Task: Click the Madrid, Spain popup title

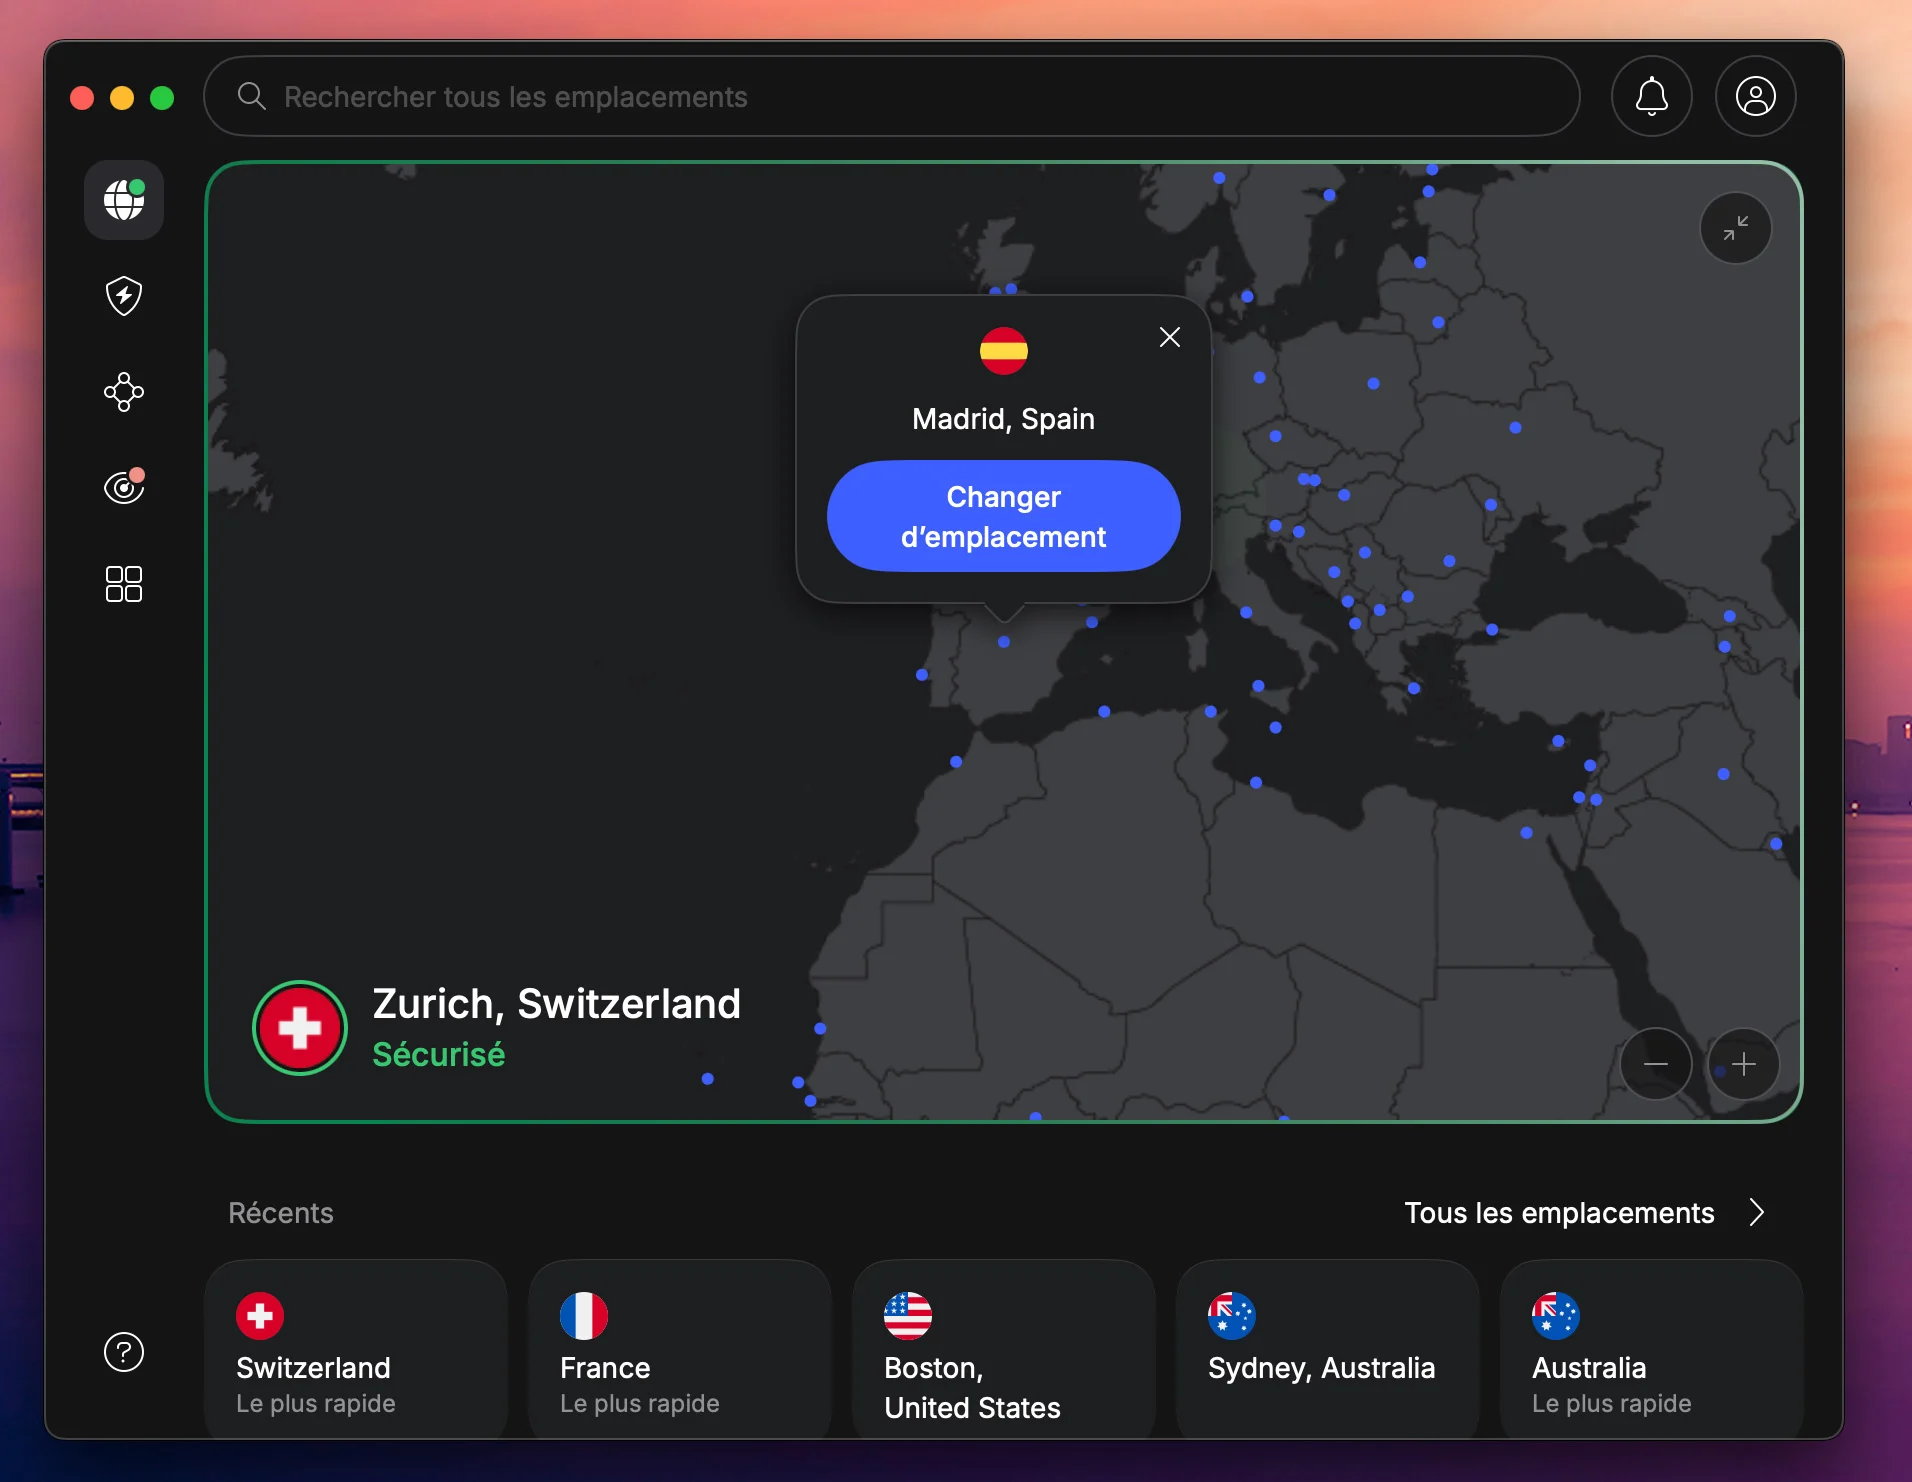Action: 1004,419
